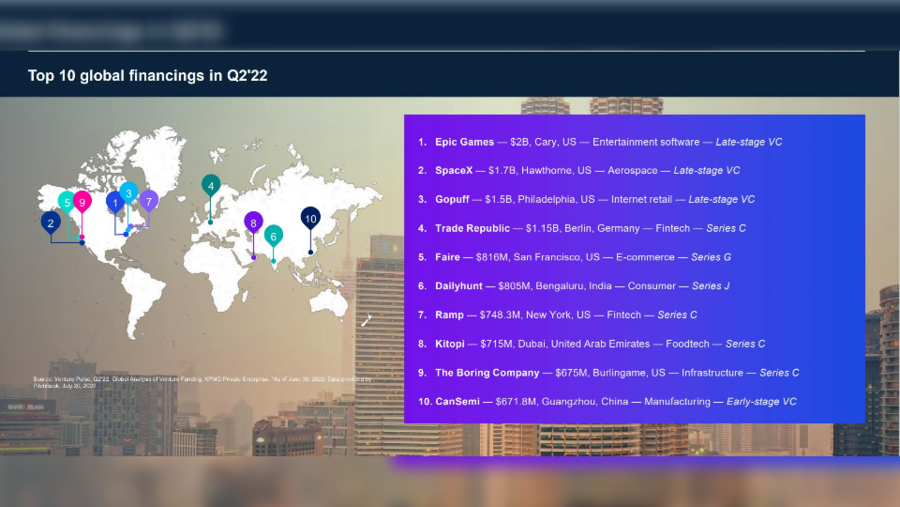
Task: Select pin 6 over India
Action: point(273,235)
